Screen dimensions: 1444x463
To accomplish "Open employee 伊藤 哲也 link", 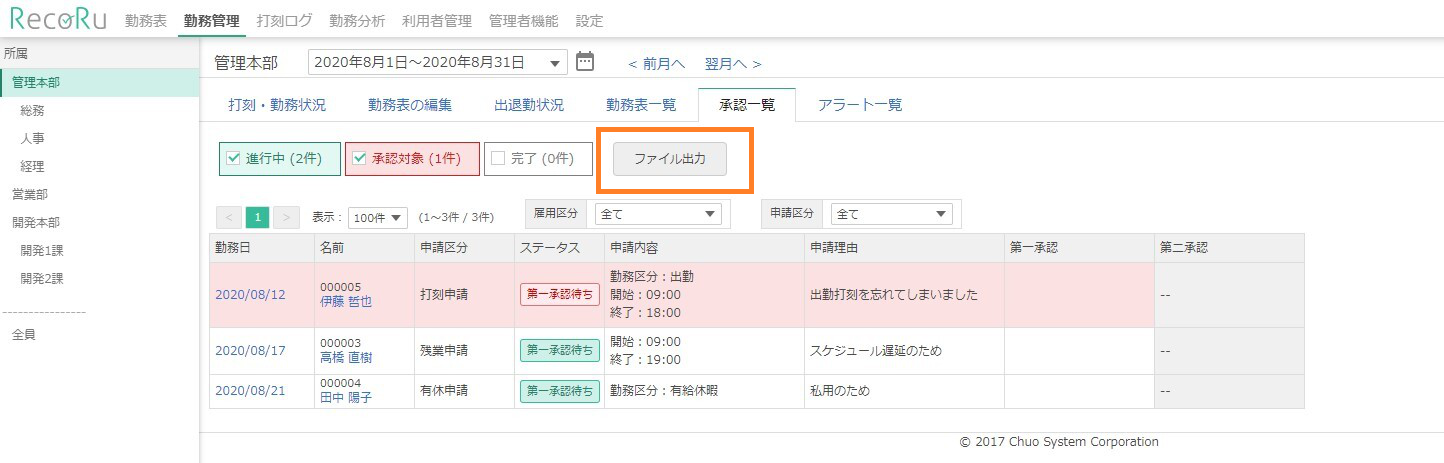I will pos(346,301).
